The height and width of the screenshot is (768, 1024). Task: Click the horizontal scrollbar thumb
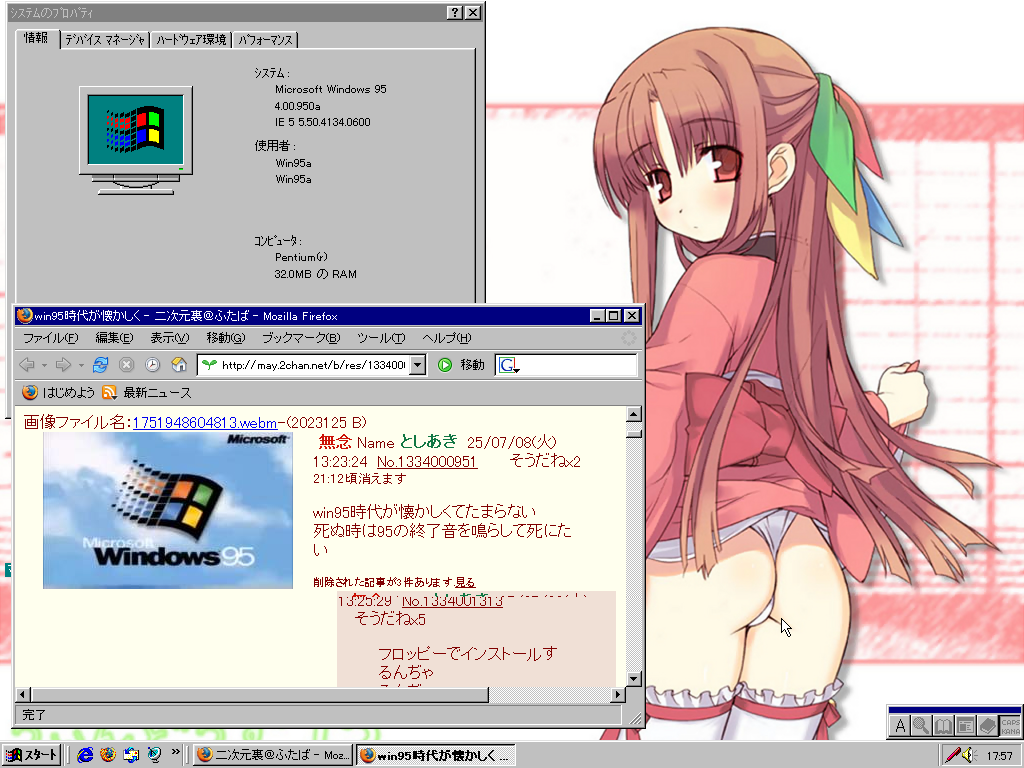tap(260, 694)
